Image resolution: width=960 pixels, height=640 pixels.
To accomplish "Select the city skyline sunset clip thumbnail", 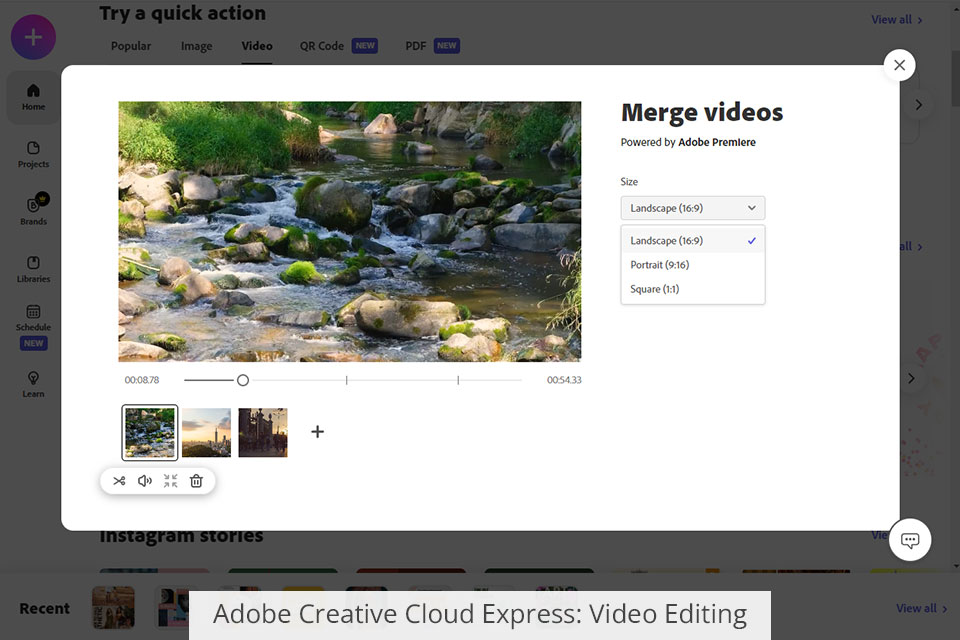I will coord(206,432).
